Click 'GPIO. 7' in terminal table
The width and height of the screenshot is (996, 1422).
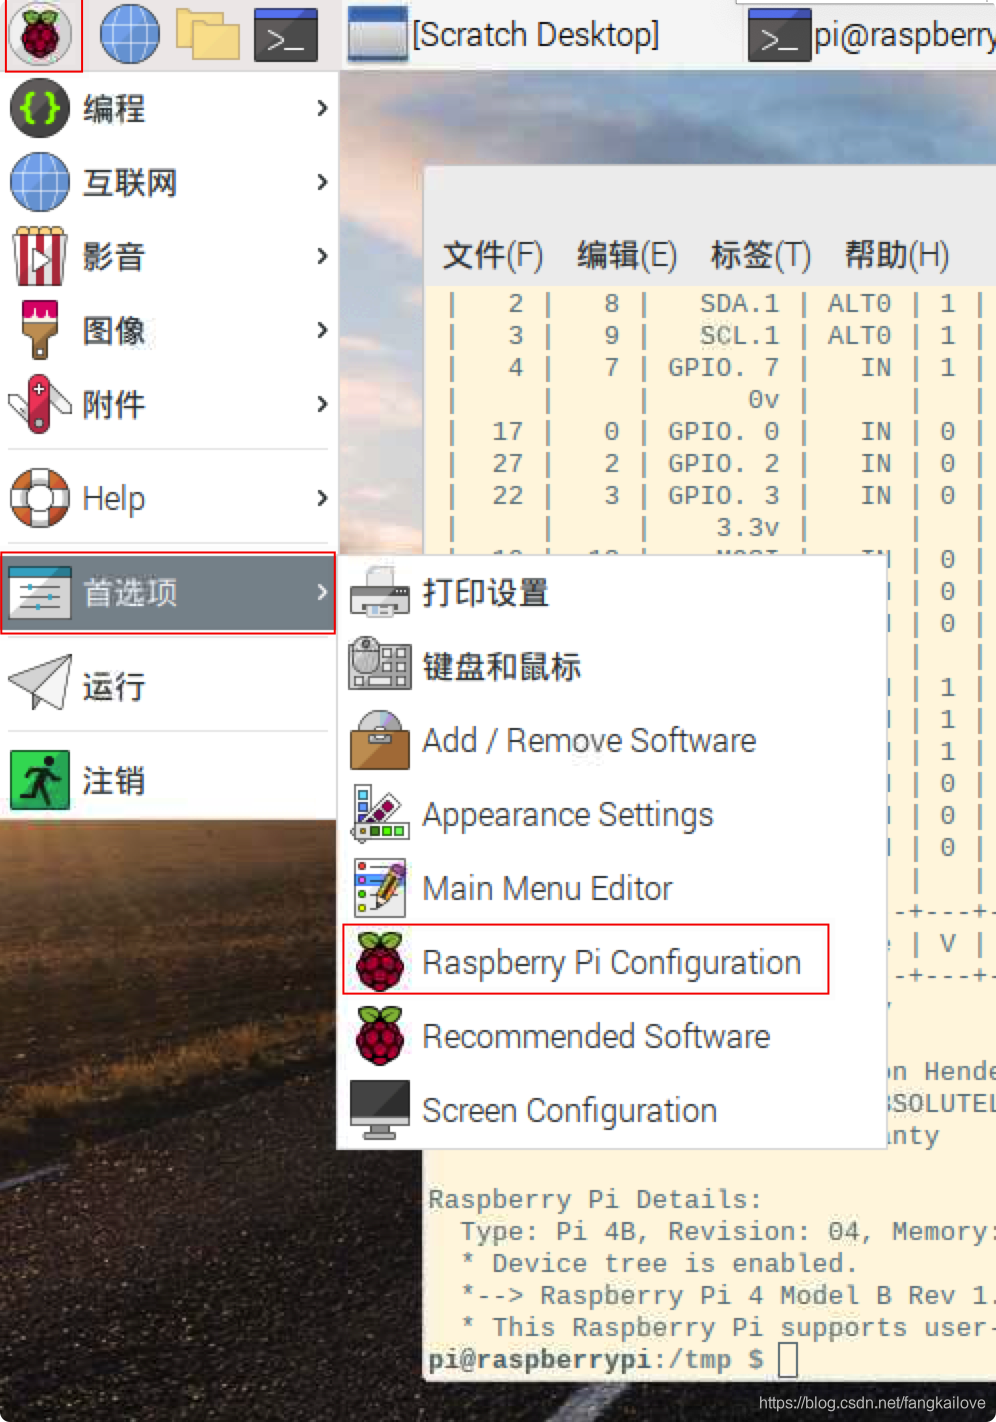[x=723, y=367]
